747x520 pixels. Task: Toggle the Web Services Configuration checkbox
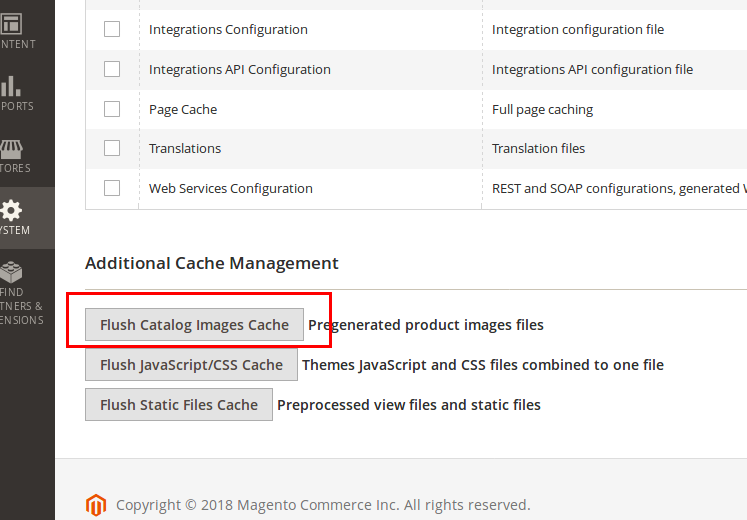click(x=112, y=188)
